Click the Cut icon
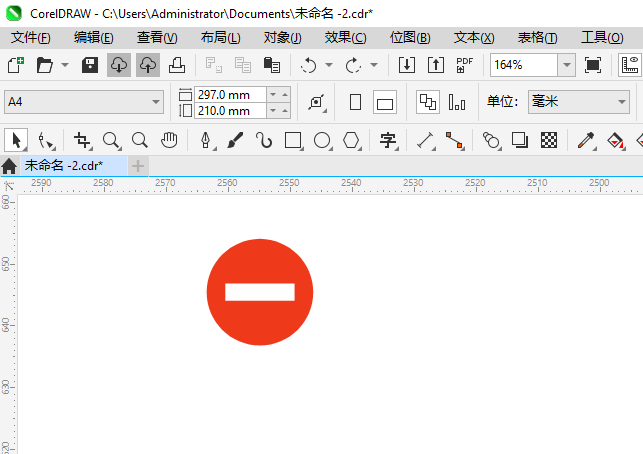Screen dimensions: 643x454 (214, 65)
